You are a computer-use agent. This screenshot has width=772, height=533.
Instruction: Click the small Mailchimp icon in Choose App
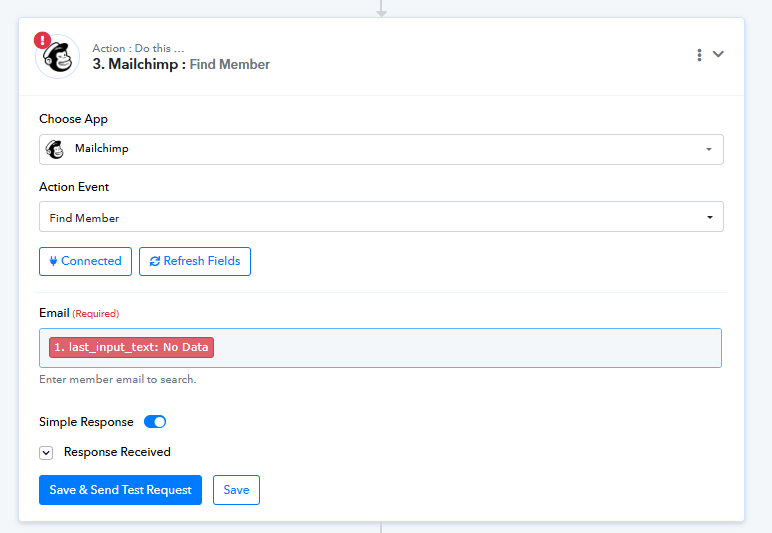click(55, 149)
